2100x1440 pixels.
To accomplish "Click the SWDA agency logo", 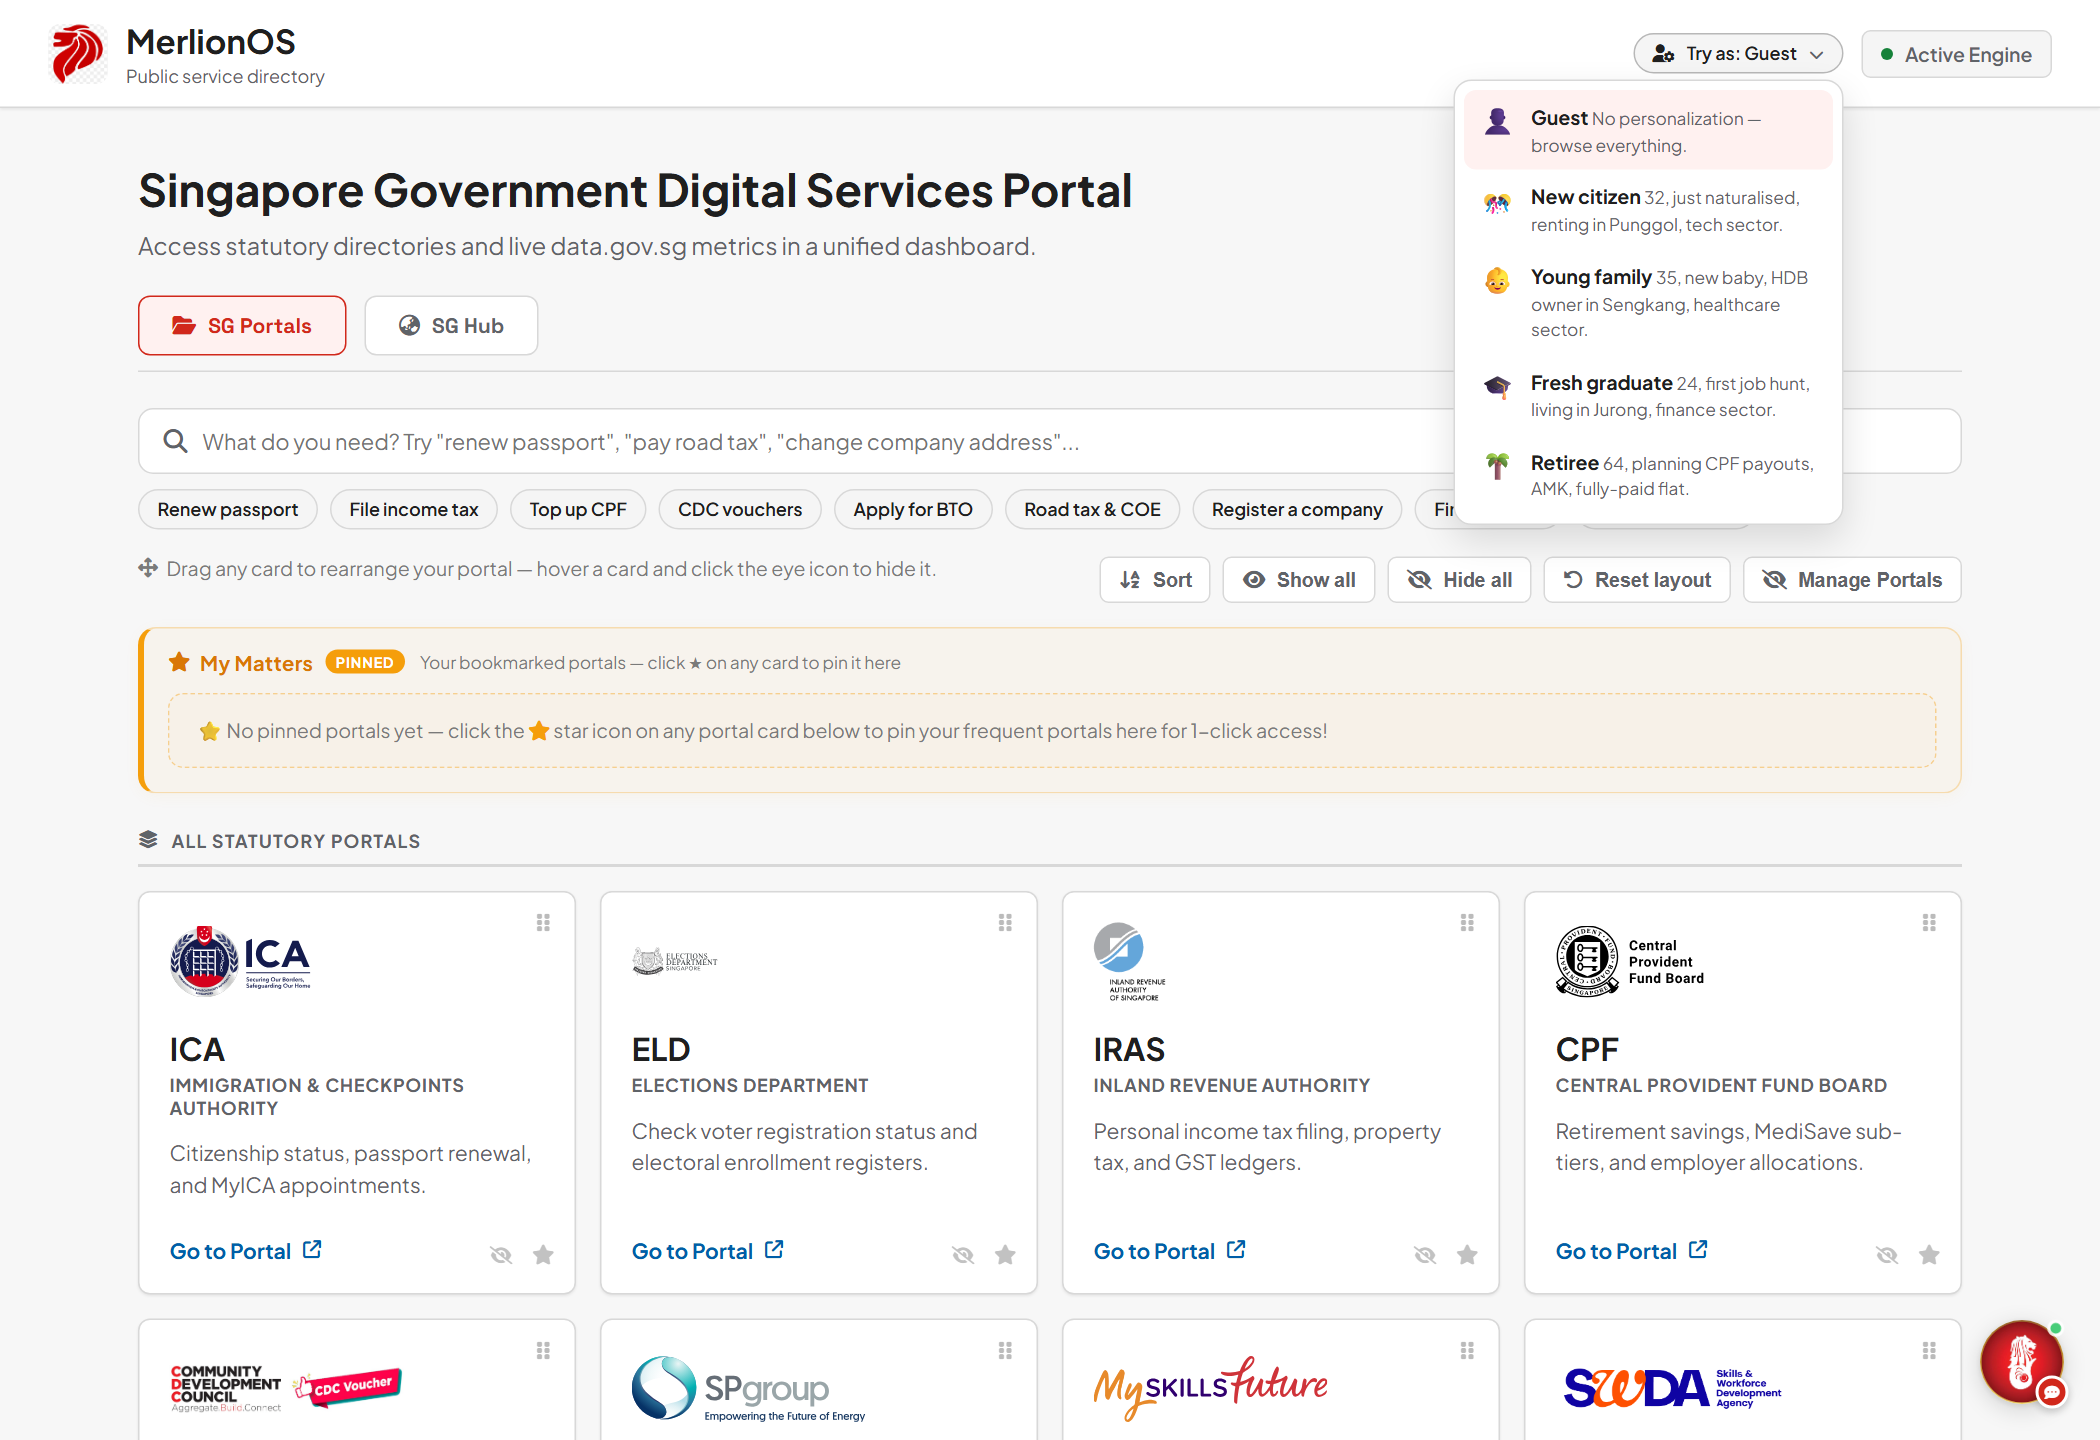I will [1673, 1388].
